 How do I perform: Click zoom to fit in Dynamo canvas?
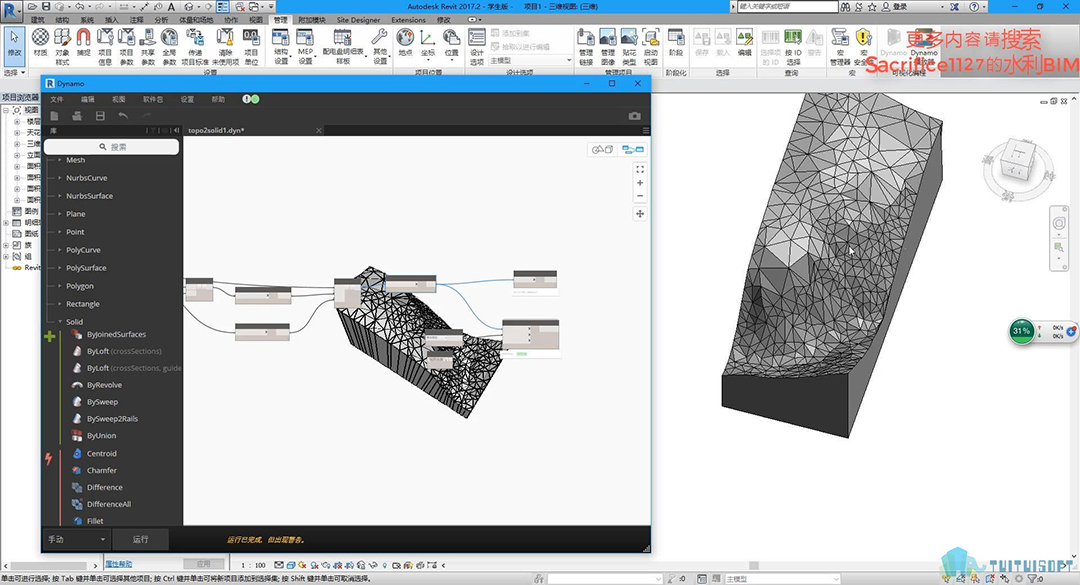[x=640, y=170]
